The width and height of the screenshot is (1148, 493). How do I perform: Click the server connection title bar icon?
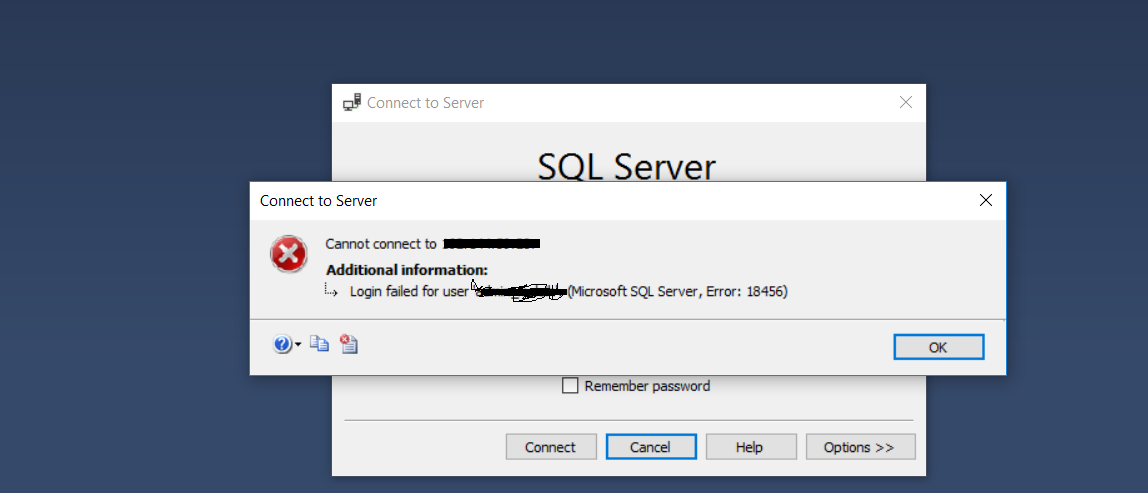[x=351, y=102]
